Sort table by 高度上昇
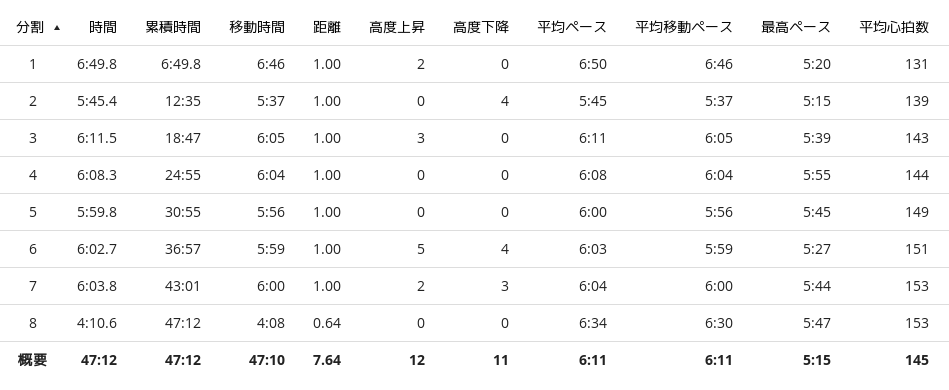The image size is (949, 390). (x=397, y=27)
